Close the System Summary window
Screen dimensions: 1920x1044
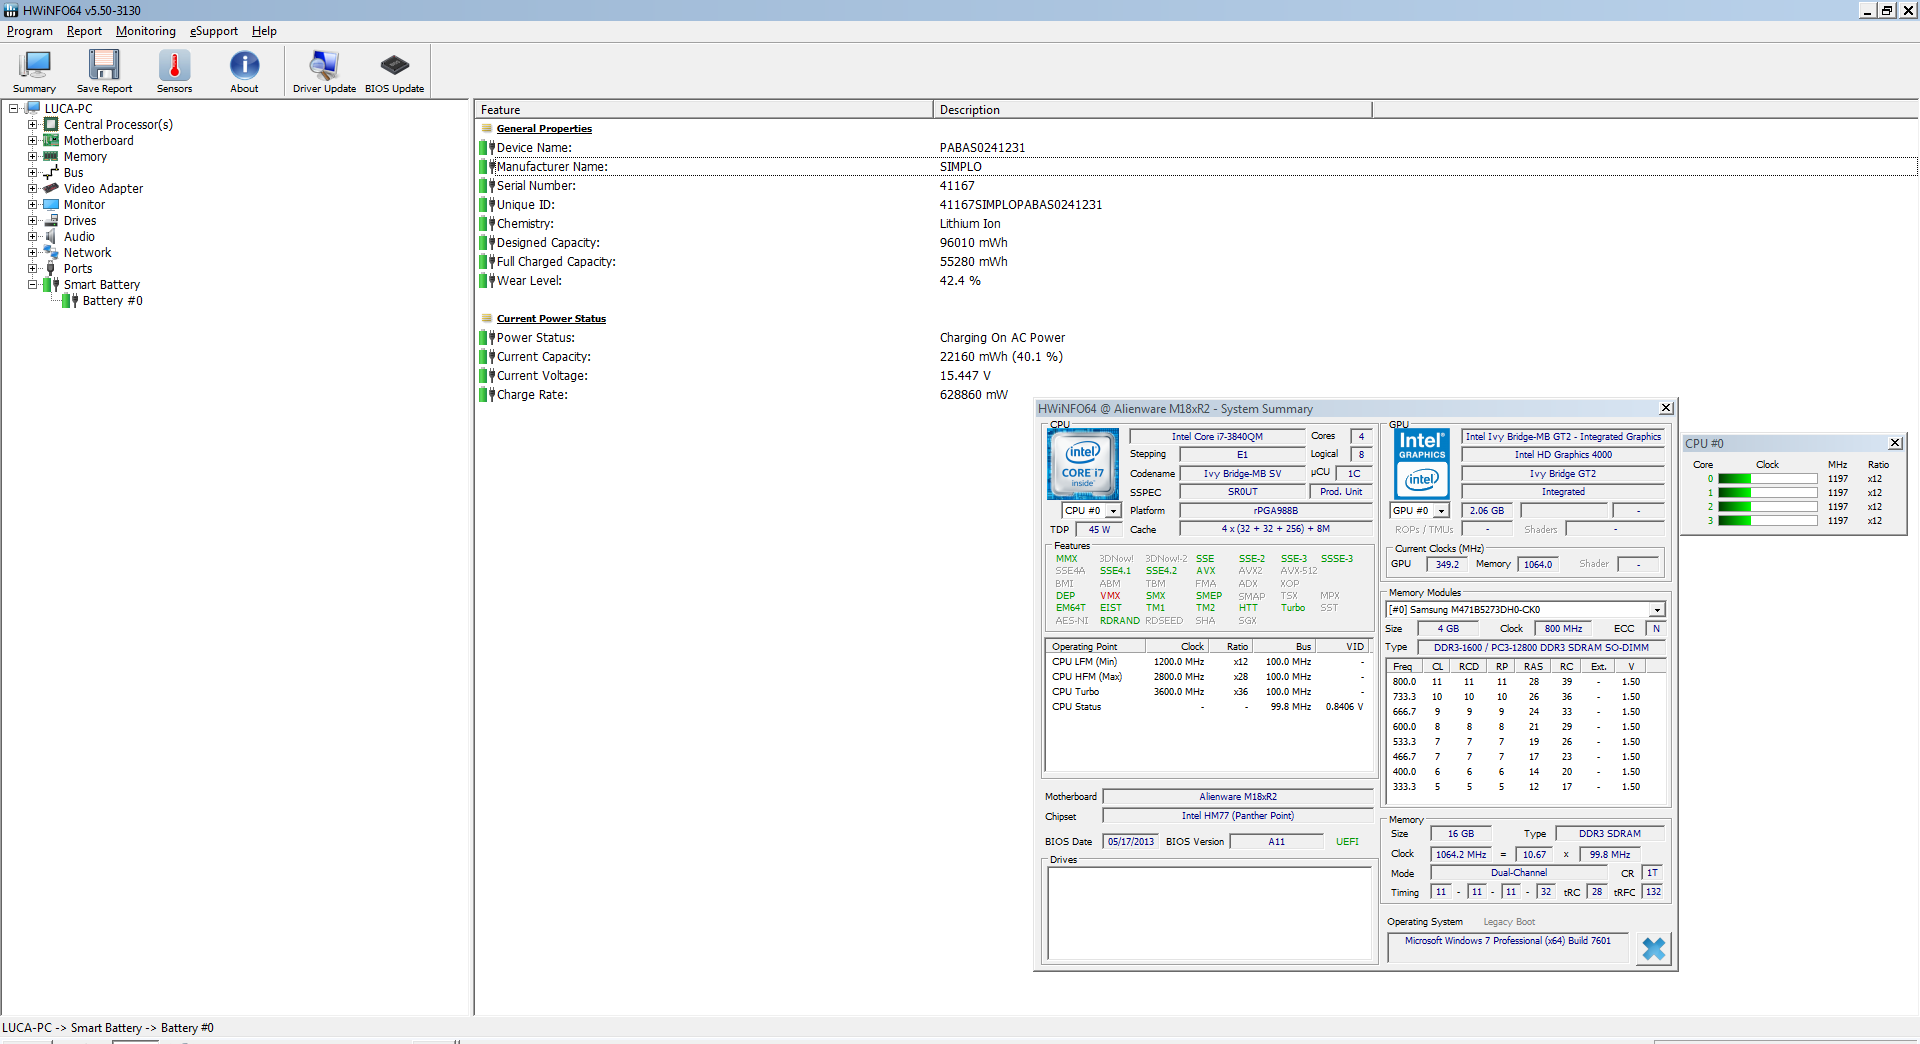(x=1666, y=408)
